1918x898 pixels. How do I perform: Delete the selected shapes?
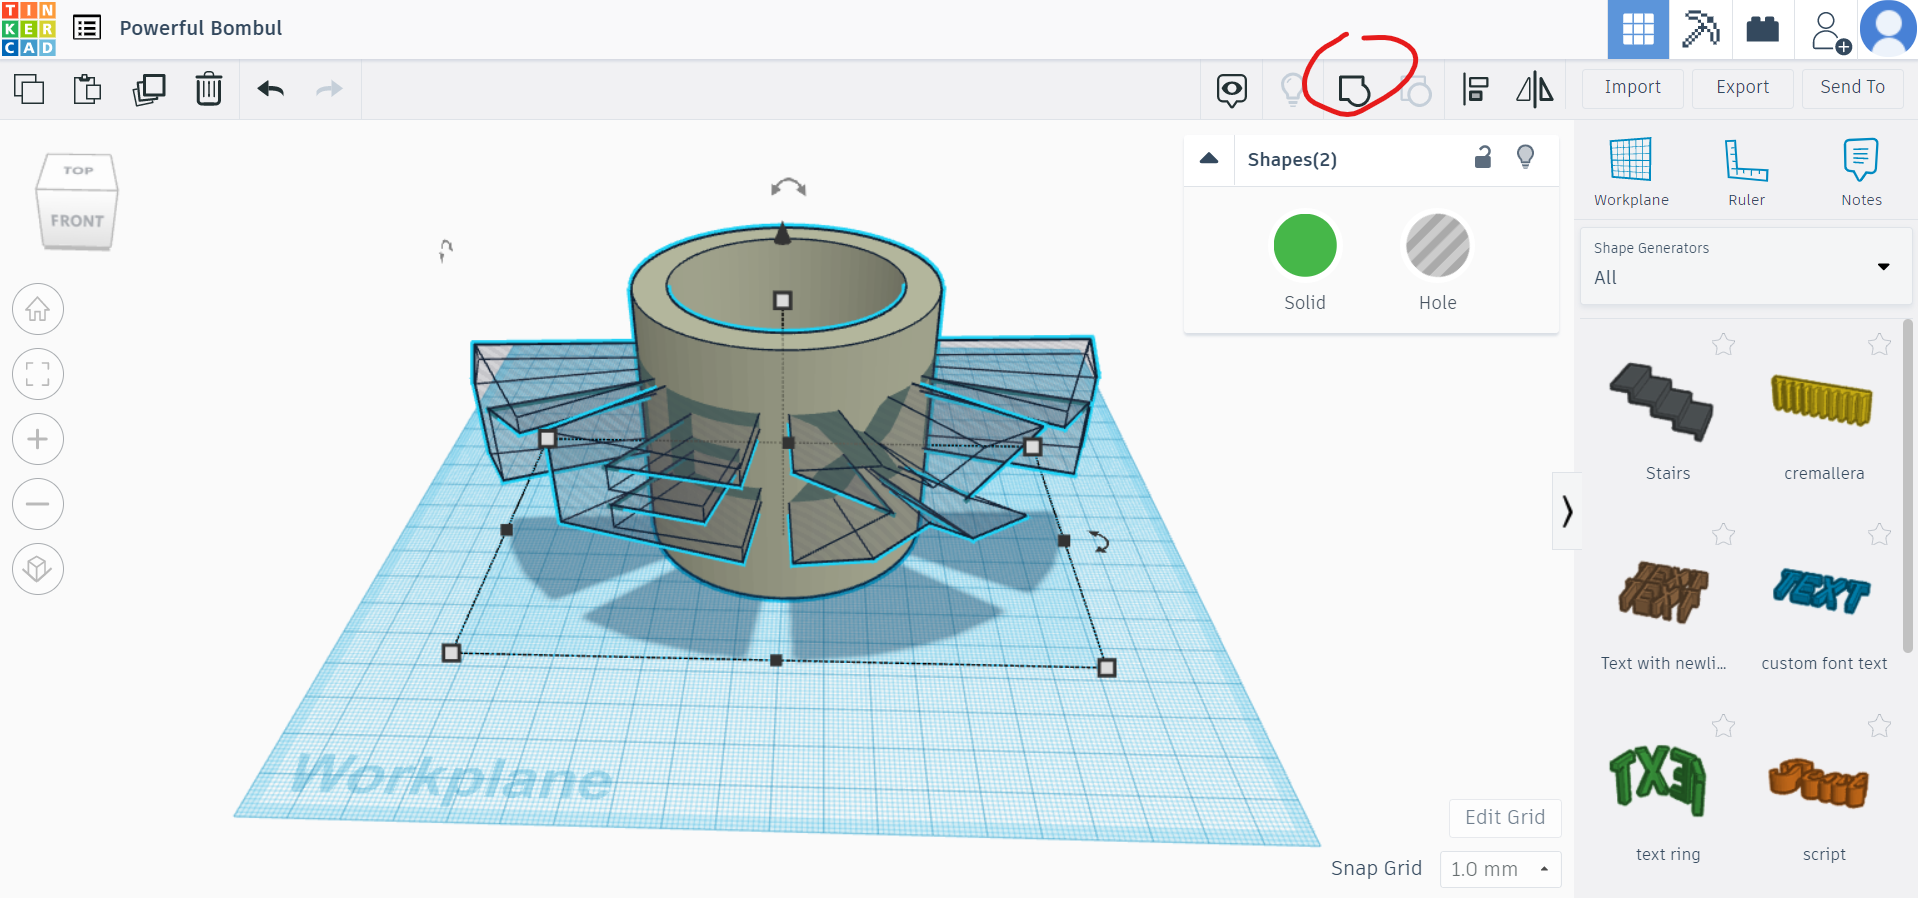coord(209,89)
